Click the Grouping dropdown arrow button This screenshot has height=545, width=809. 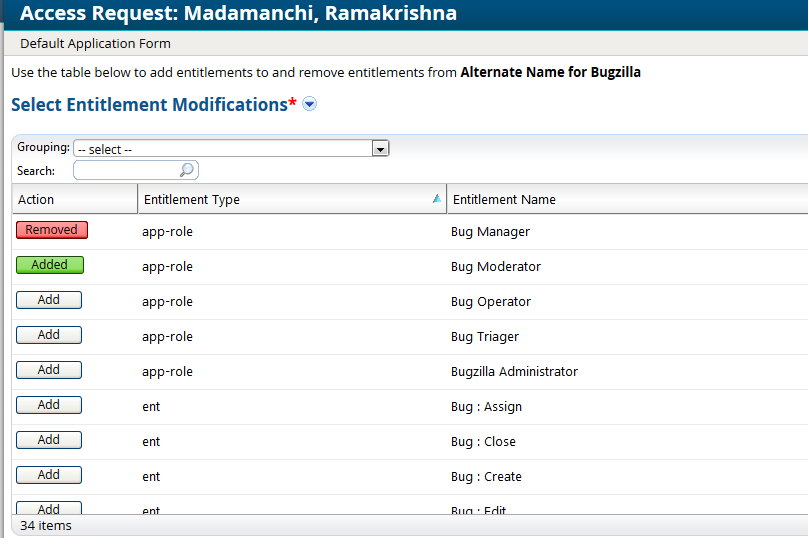coord(380,149)
